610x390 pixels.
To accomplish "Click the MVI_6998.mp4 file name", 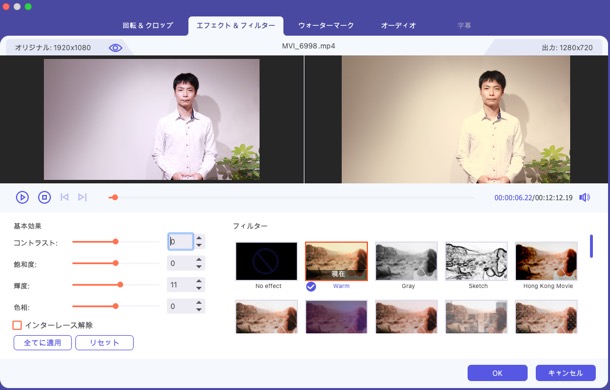I will point(309,46).
